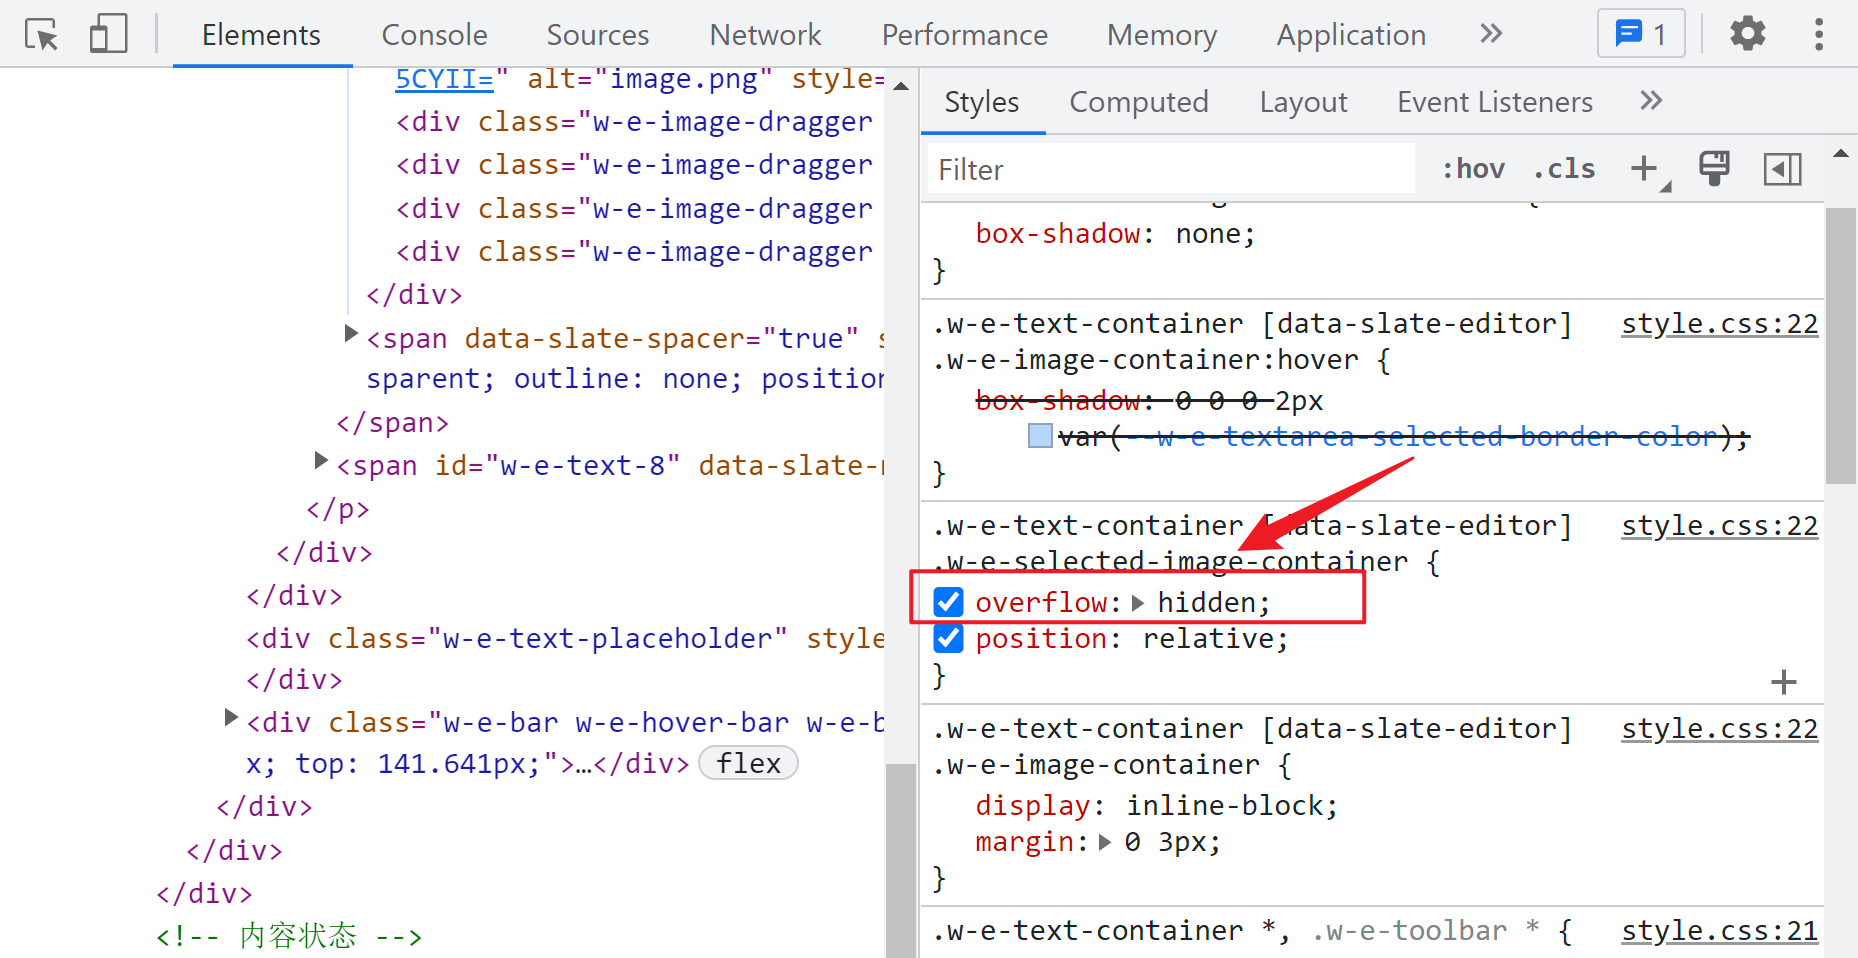
Task: Click the Styles pane scrollbar thumb
Action: pos(1841,346)
